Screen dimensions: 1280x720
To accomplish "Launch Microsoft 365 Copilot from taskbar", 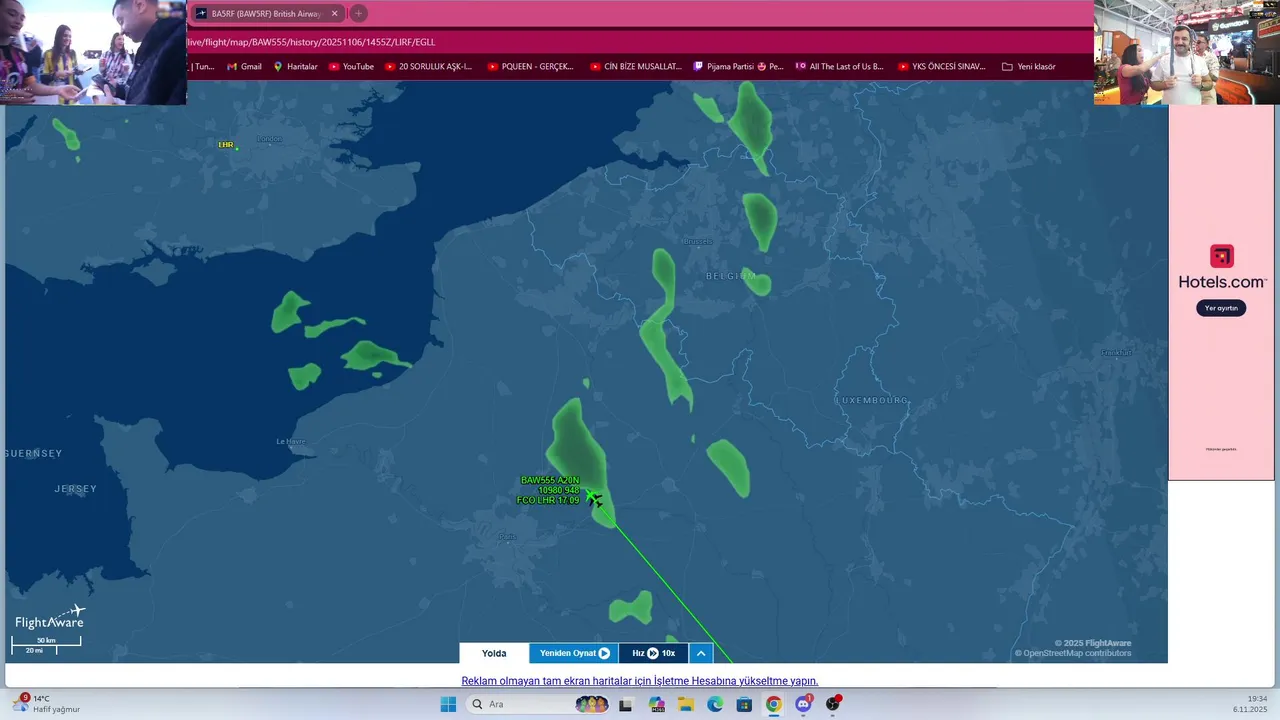I will (x=657, y=704).
